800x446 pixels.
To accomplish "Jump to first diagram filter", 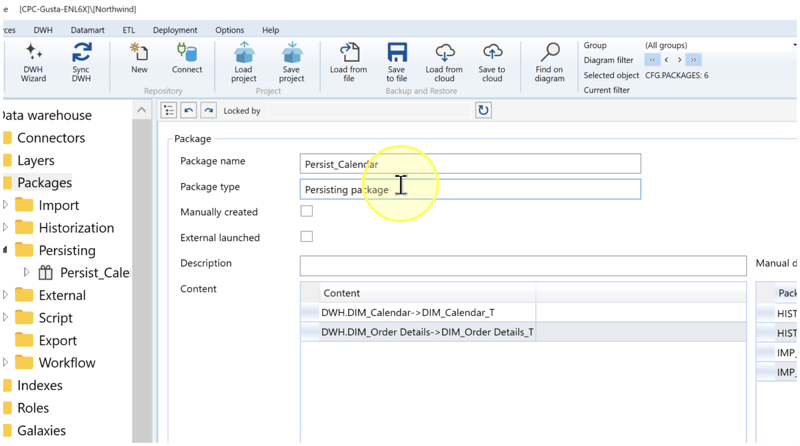I will (x=652, y=60).
